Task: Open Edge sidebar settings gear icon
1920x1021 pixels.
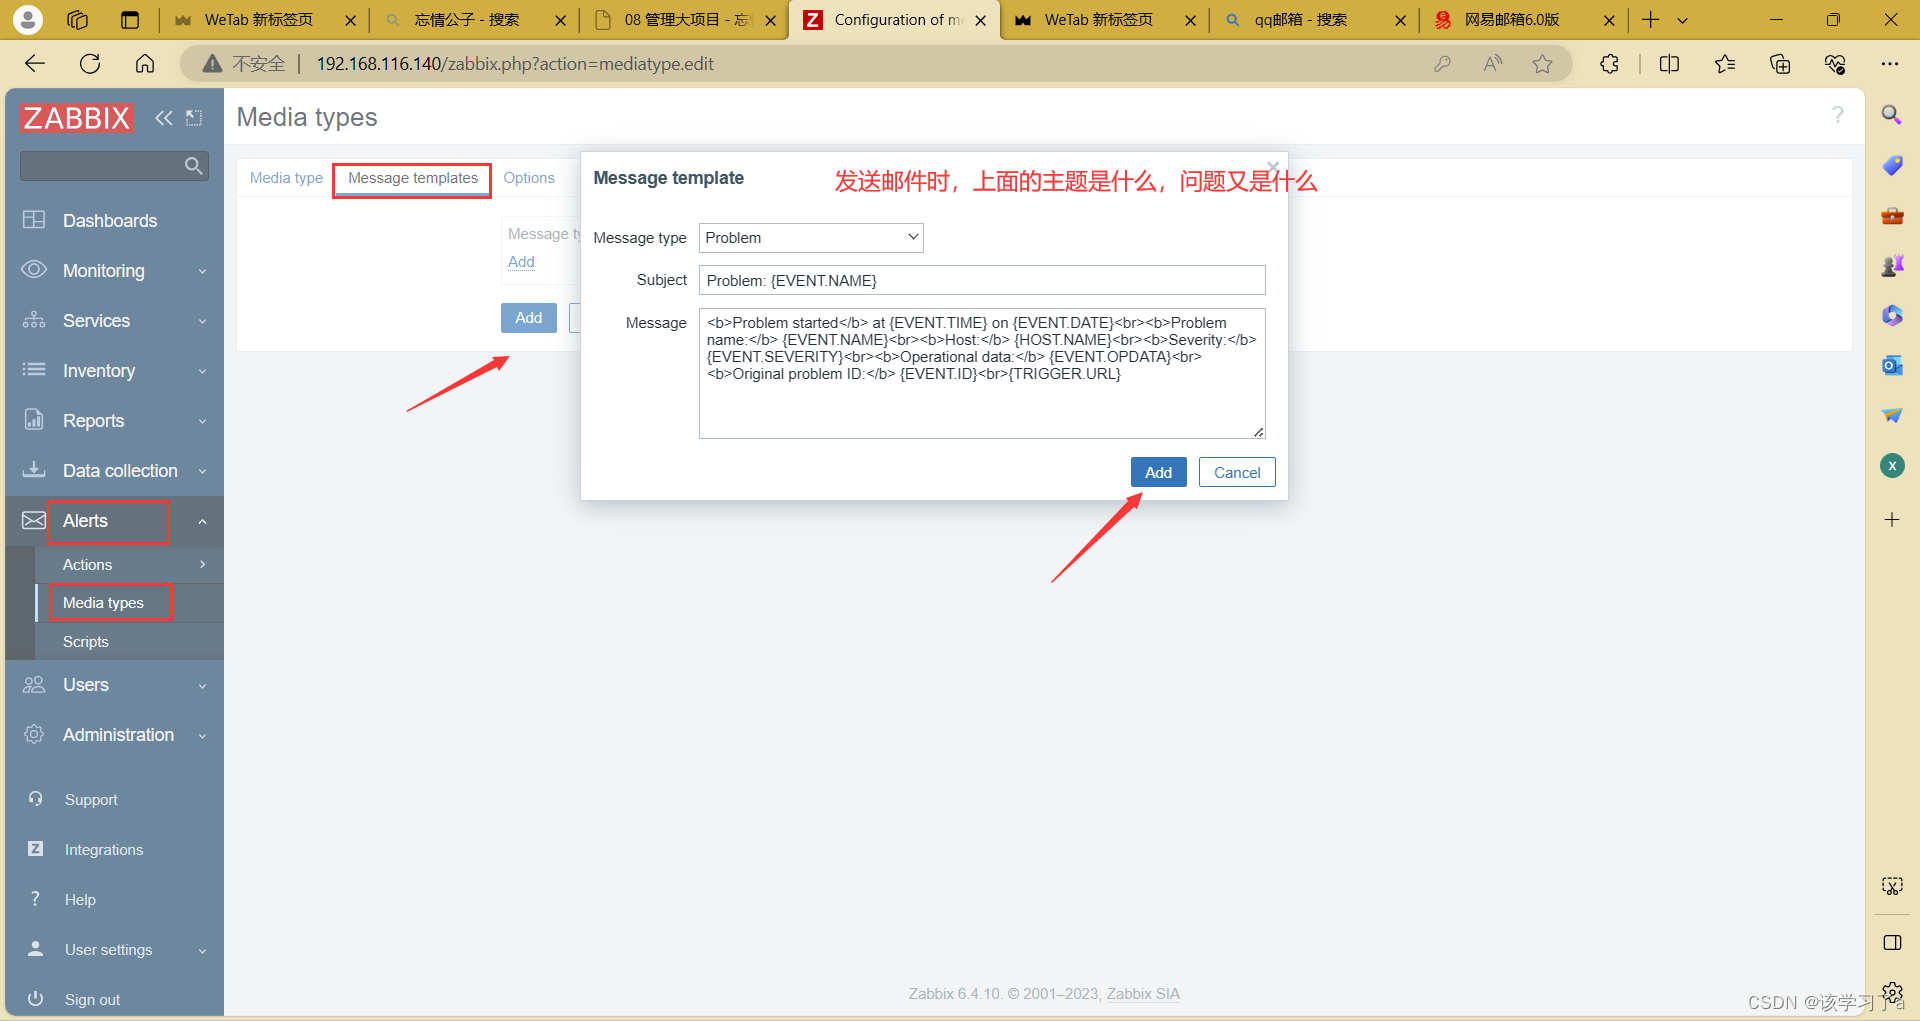Action: click(1892, 993)
